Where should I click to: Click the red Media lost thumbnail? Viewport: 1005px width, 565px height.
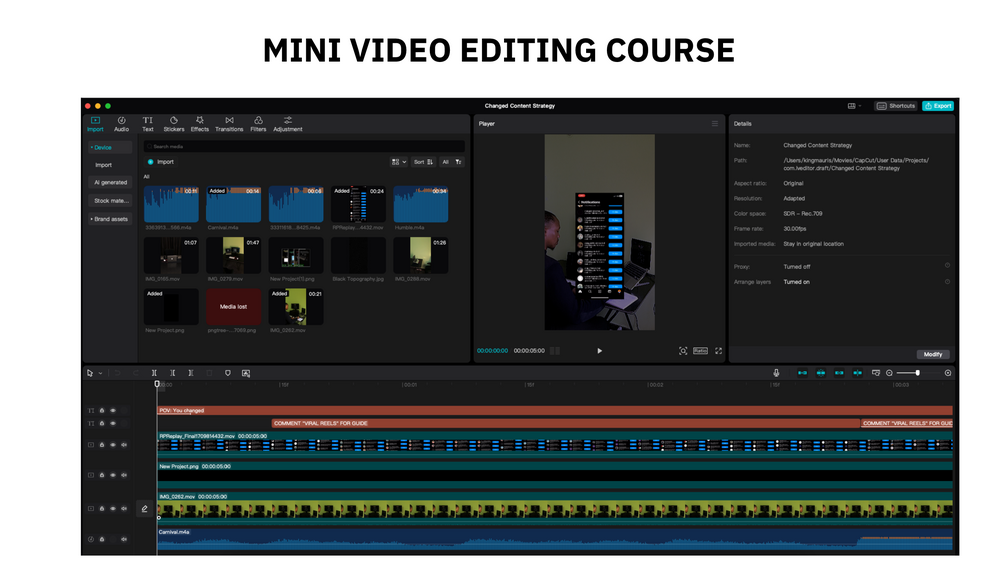tap(233, 307)
